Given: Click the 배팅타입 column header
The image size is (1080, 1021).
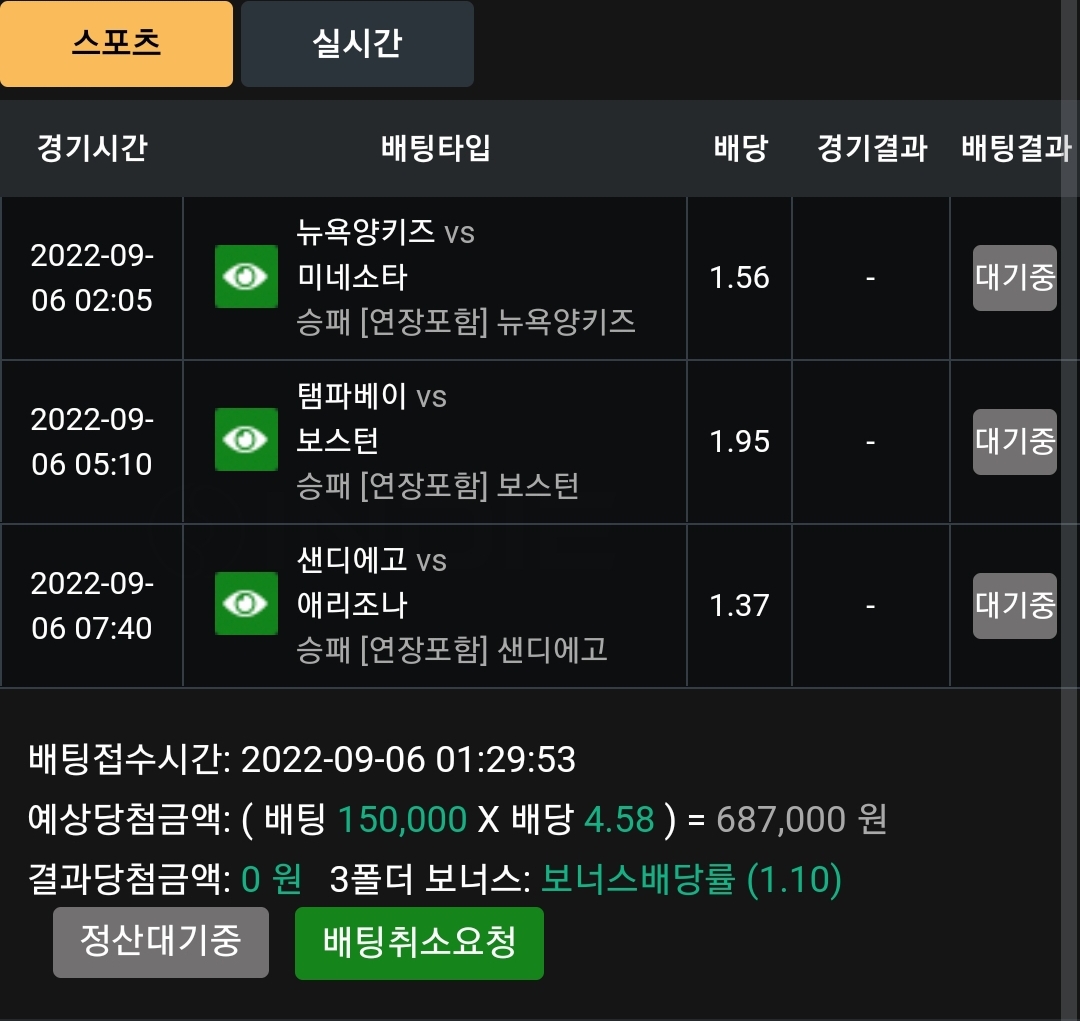Looking at the screenshot, I should tap(435, 148).
